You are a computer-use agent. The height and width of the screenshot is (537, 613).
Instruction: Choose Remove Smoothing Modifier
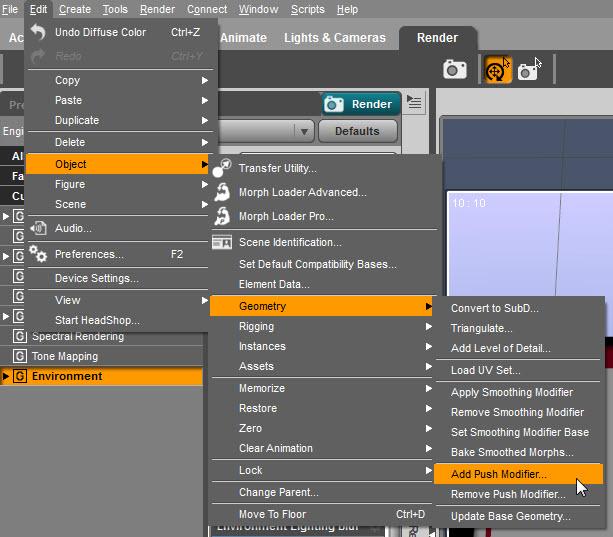(x=518, y=412)
